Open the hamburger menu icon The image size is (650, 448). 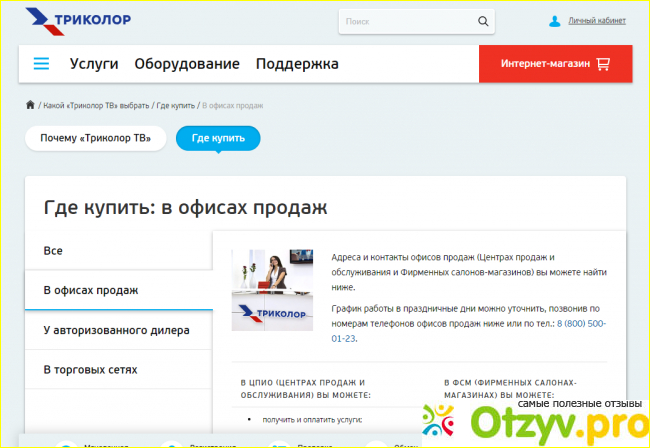(x=41, y=64)
